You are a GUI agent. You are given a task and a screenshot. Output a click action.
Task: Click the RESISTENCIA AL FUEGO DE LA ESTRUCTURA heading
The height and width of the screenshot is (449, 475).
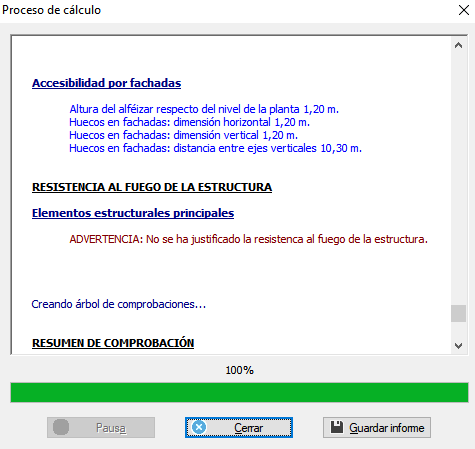click(152, 187)
